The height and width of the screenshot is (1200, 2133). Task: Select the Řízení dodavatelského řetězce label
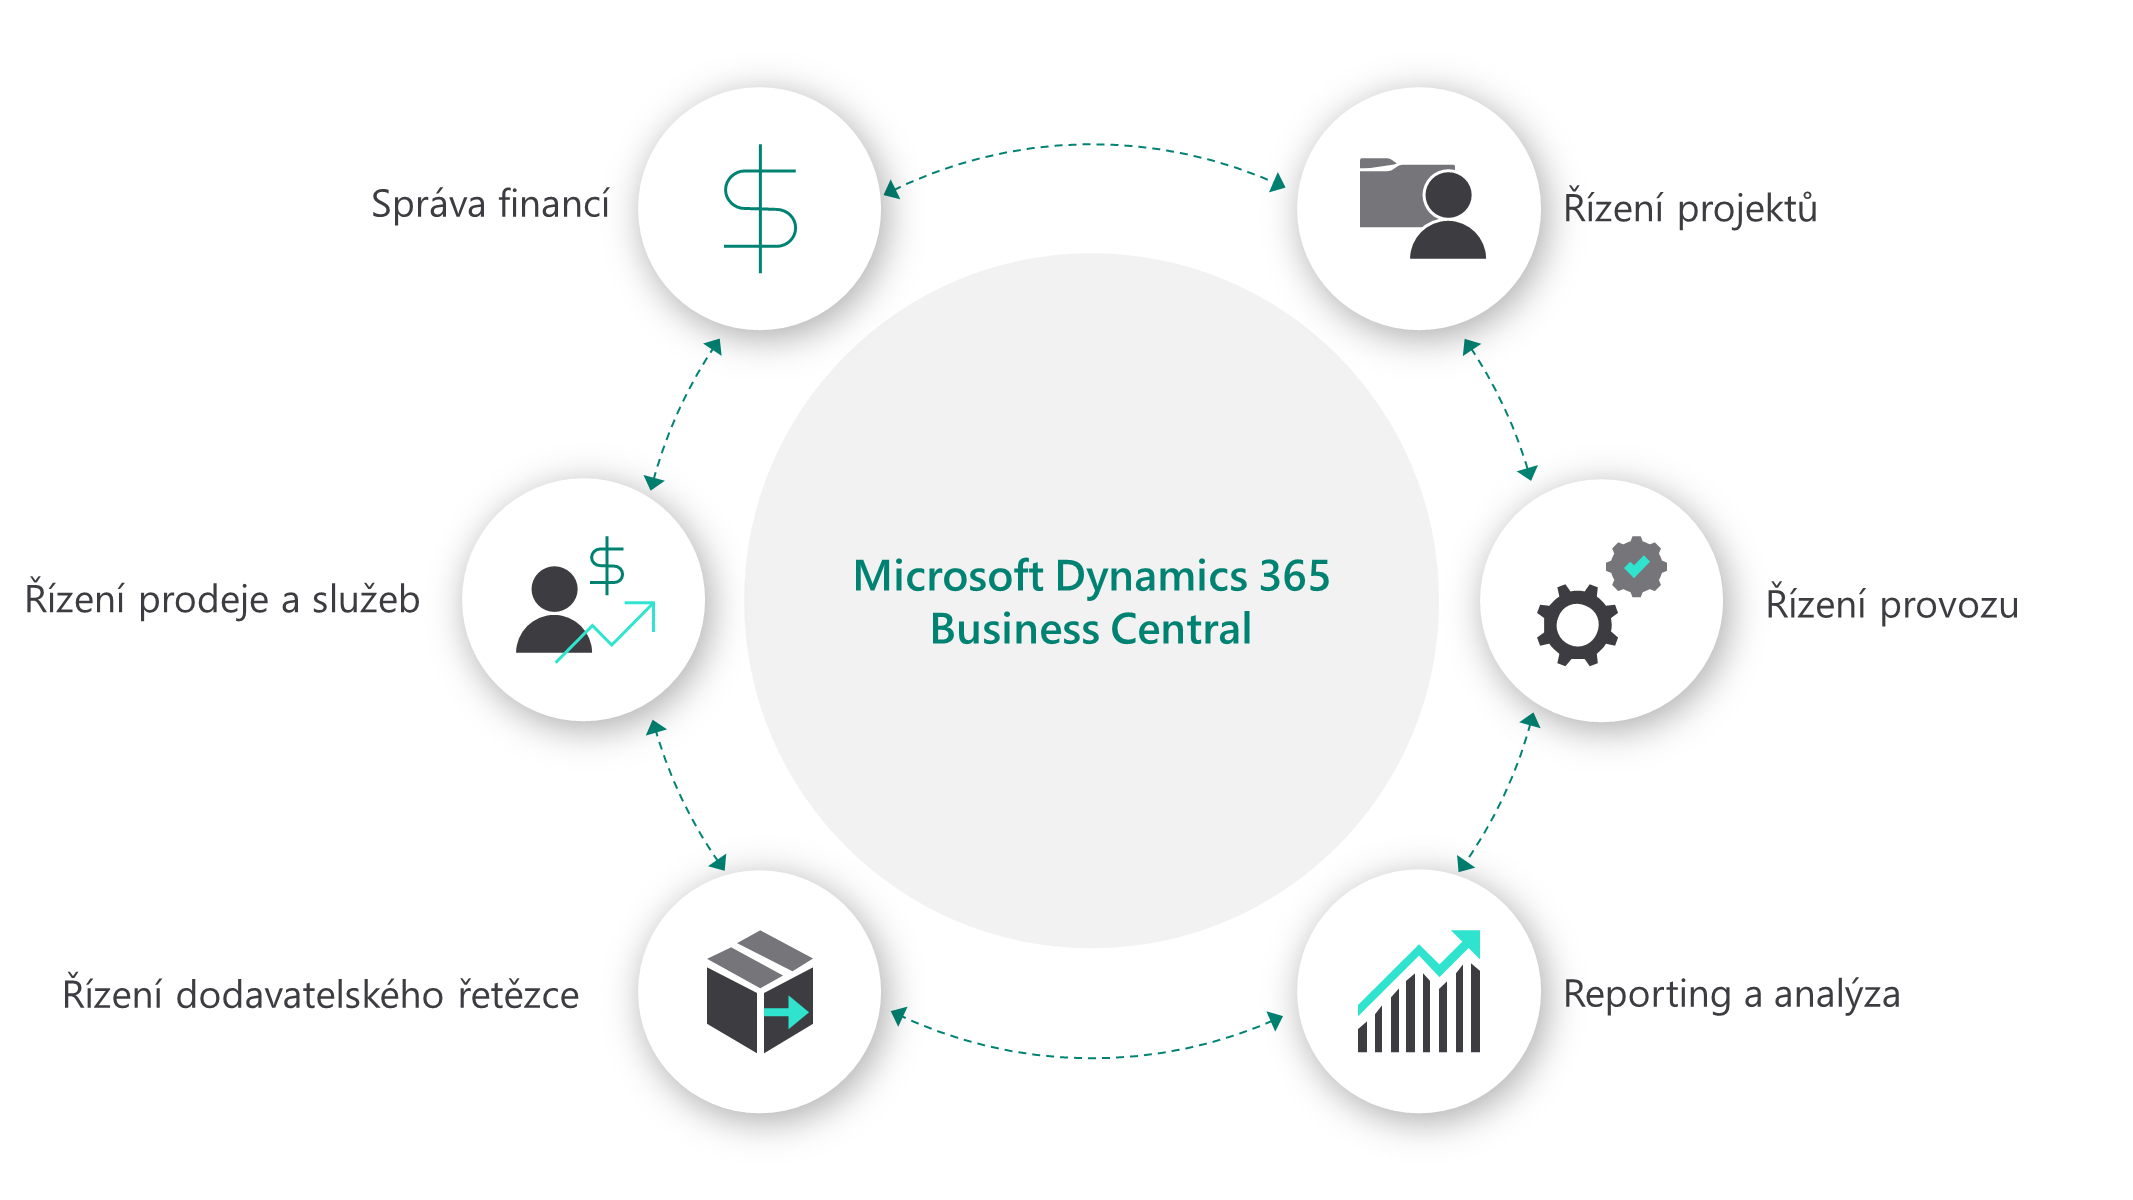pos(321,995)
